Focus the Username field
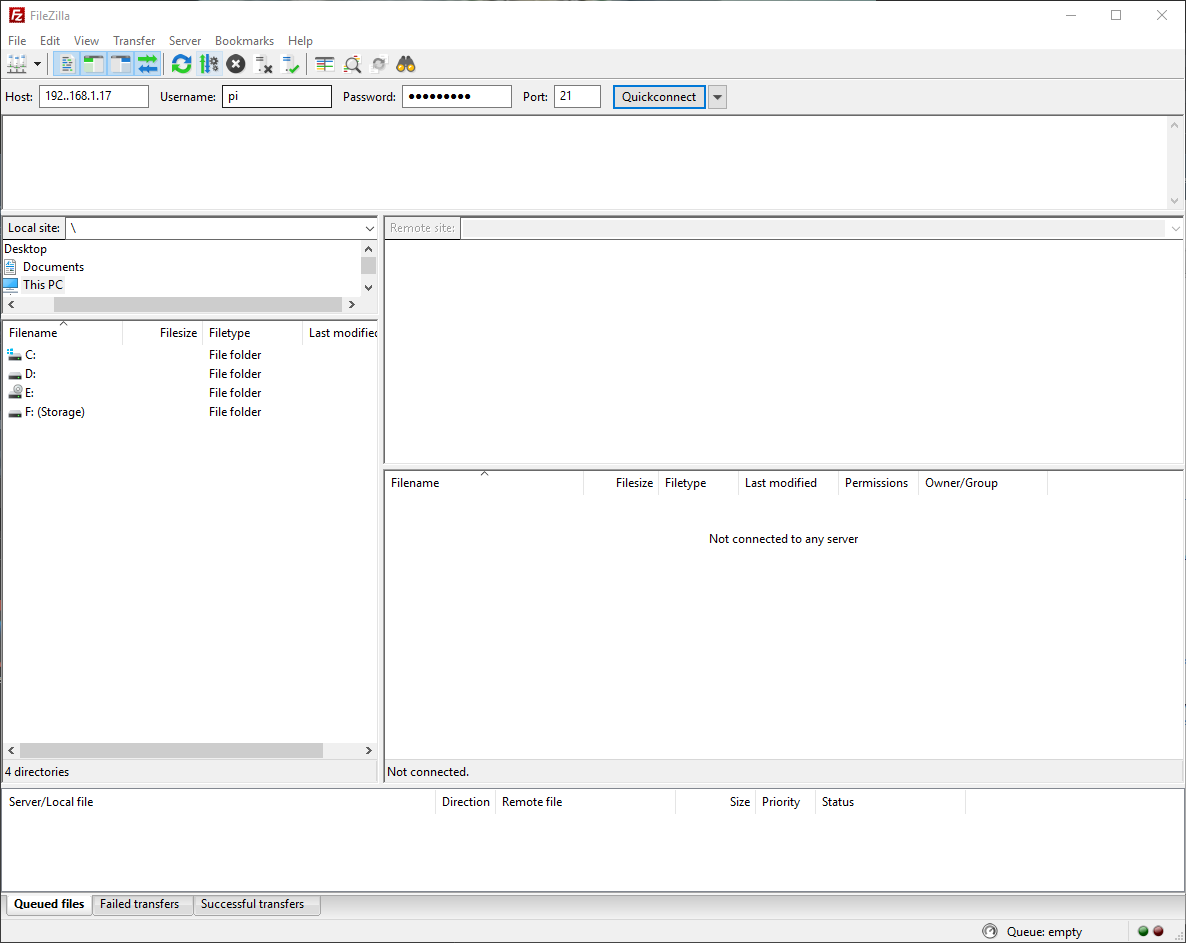This screenshot has height=943, width=1186. 277,96
